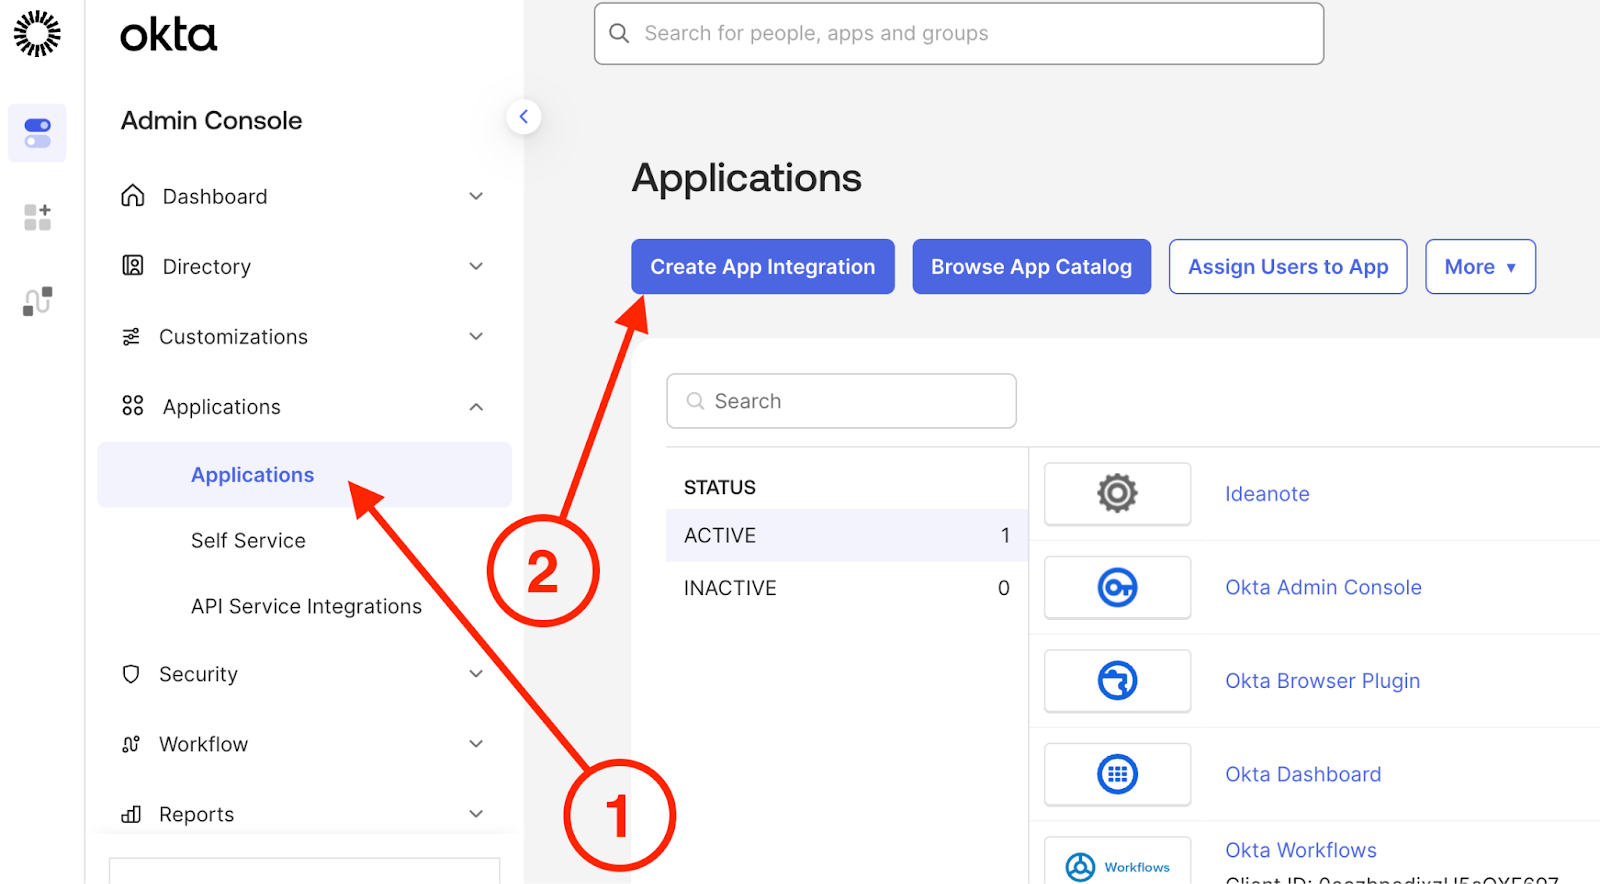
Task: Expand the Customizations menu chevron
Action: (476, 336)
